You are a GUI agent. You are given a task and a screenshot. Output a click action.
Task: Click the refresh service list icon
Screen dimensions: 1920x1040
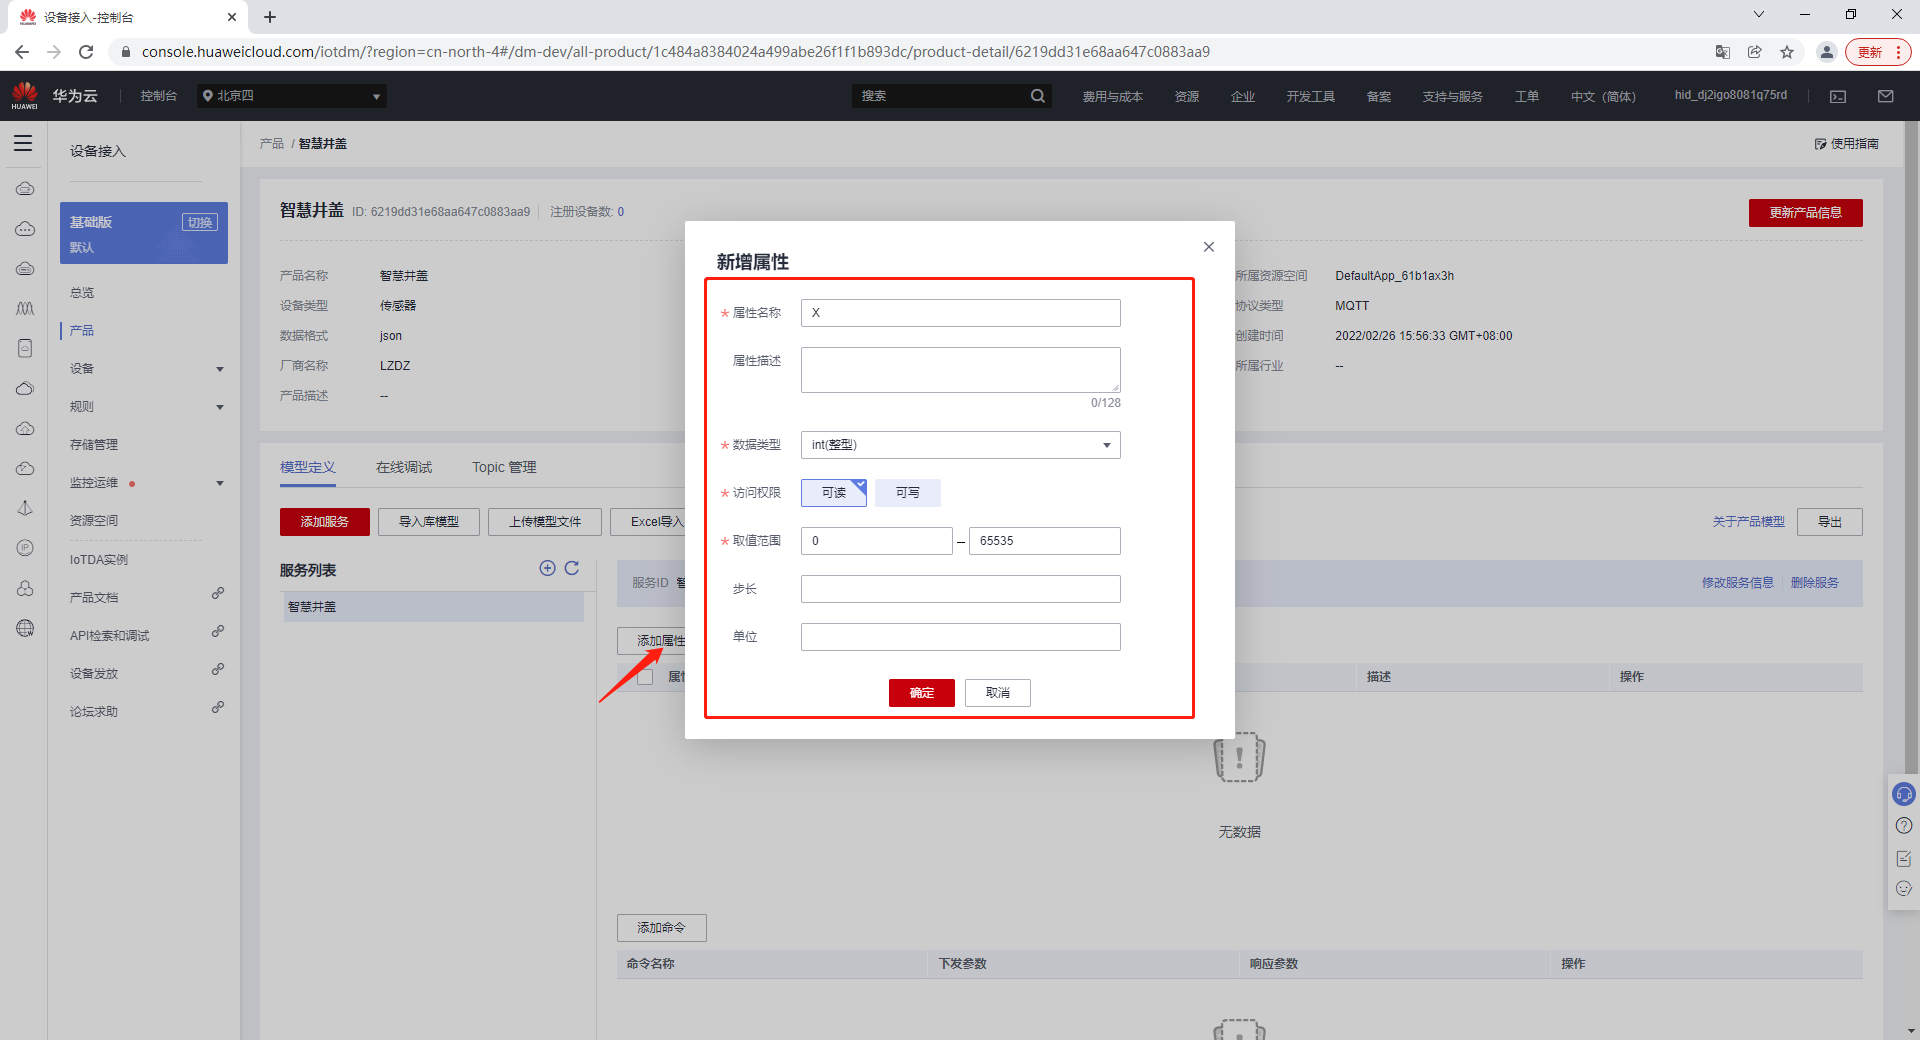point(572,568)
